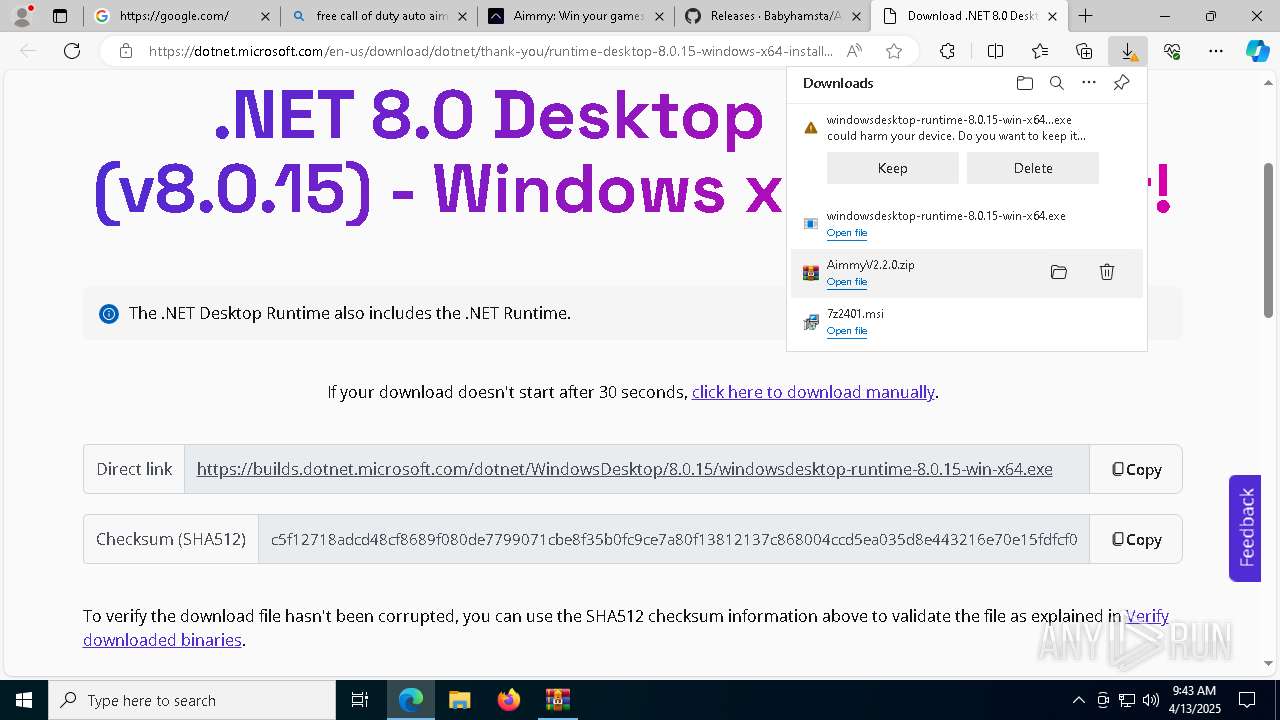
Task: Refresh the current page
Action: [x=72, y=51]
